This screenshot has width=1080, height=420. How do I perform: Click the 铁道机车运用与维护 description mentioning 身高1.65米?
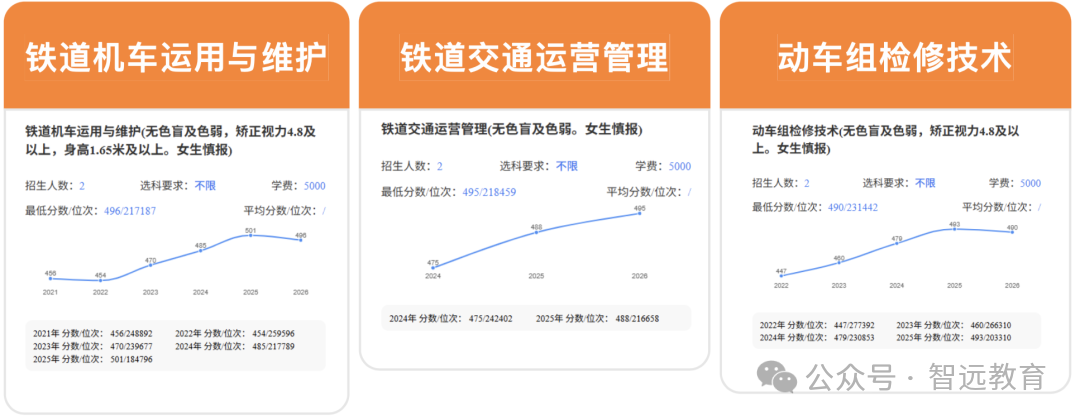pyautogui.click(x=170, y=140)
